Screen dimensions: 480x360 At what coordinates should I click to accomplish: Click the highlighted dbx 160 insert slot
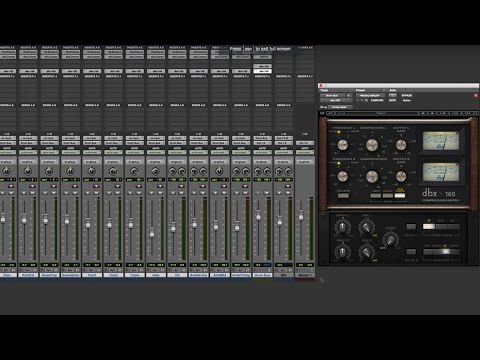(x=262, y=71)
